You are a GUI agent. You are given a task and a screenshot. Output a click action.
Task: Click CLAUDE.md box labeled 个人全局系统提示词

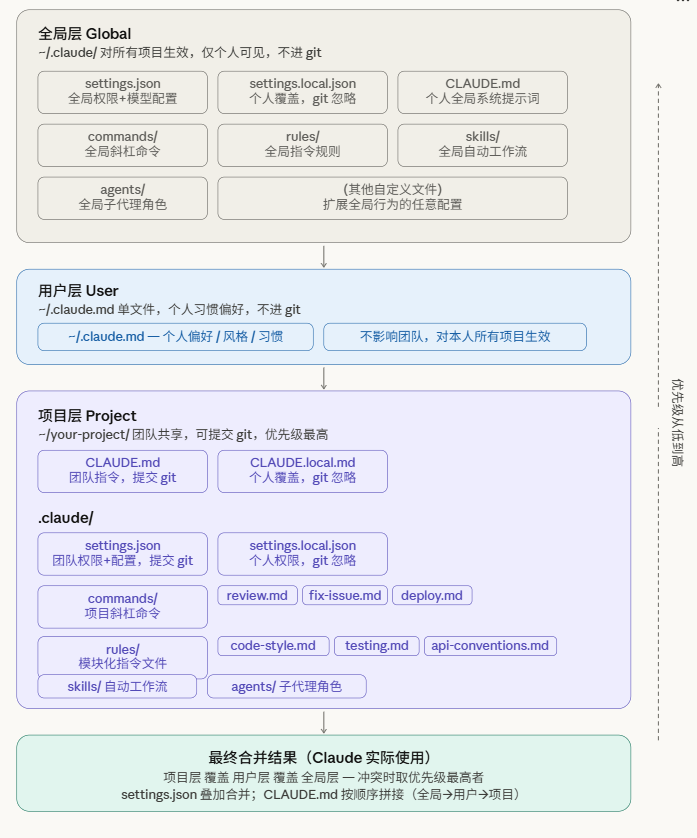click(x=483, y=92)
